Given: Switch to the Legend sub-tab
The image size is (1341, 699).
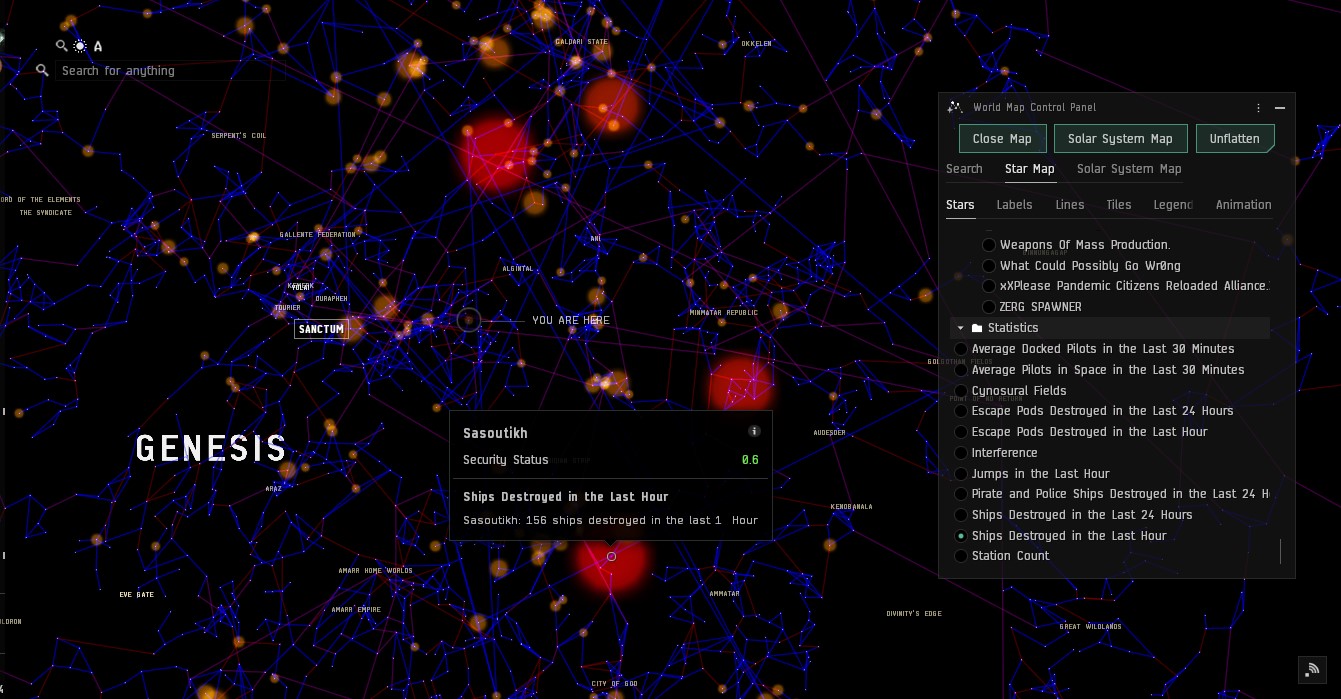Looking at the screenshot, I should [1173, 205].
